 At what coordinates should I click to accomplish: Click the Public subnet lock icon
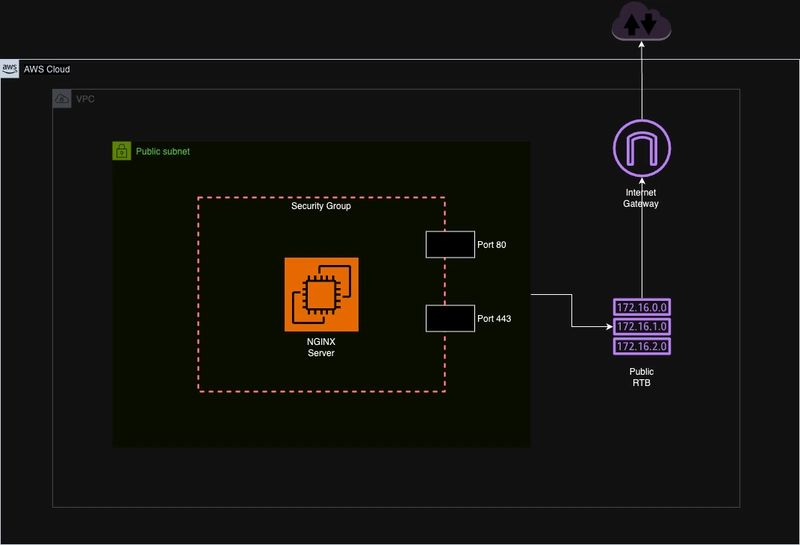[x=121, y=151]
